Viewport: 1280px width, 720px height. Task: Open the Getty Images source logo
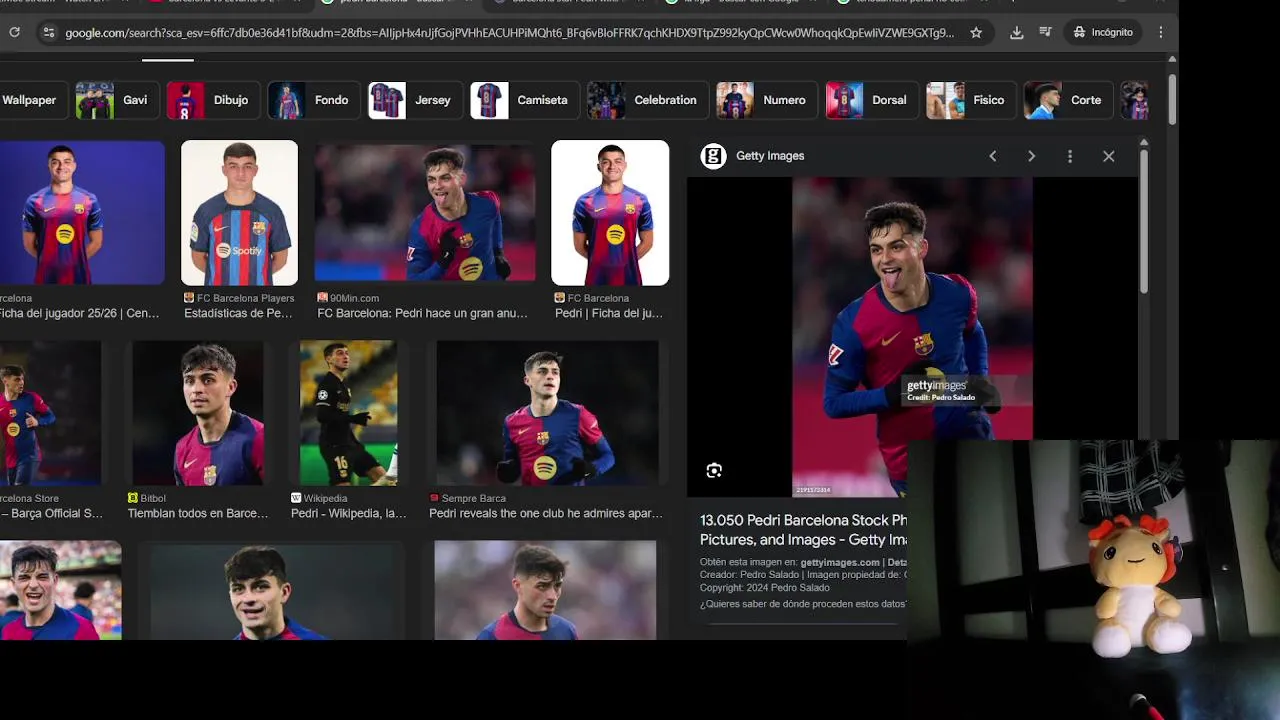point(713,156)
